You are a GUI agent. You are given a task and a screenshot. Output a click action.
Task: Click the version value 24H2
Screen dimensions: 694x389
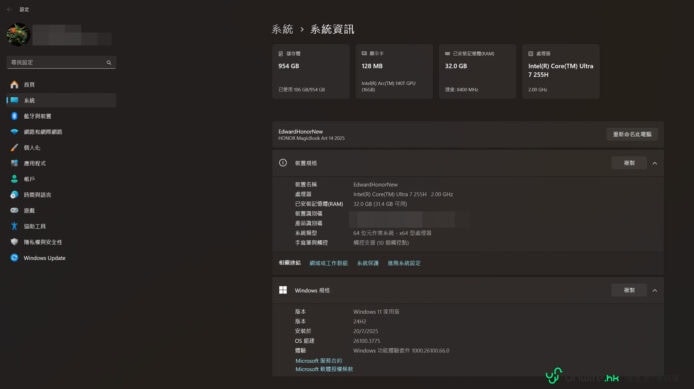point(359,321)
